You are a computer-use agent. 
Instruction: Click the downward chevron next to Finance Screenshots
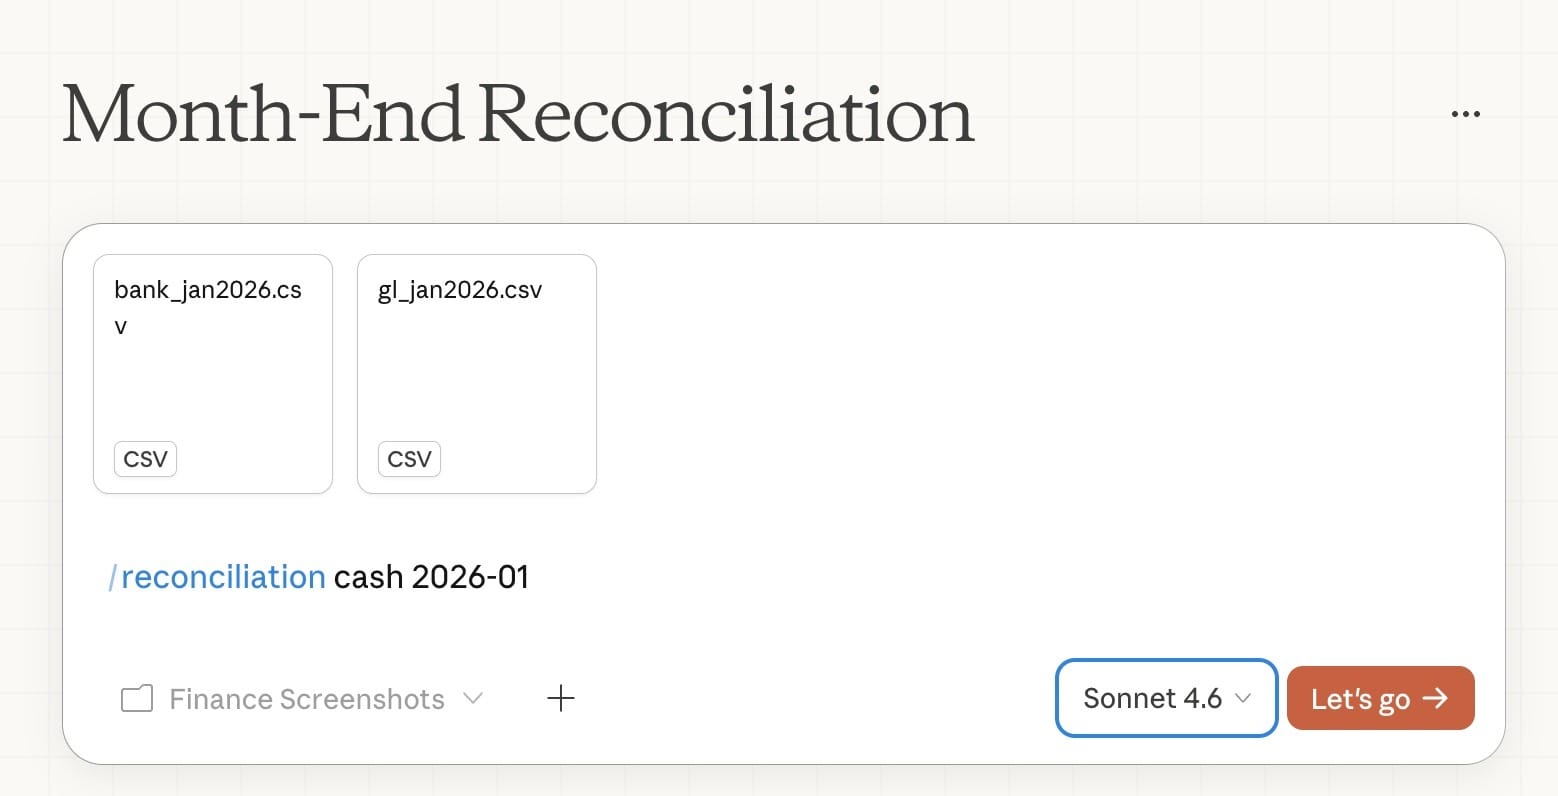point(474,698)
